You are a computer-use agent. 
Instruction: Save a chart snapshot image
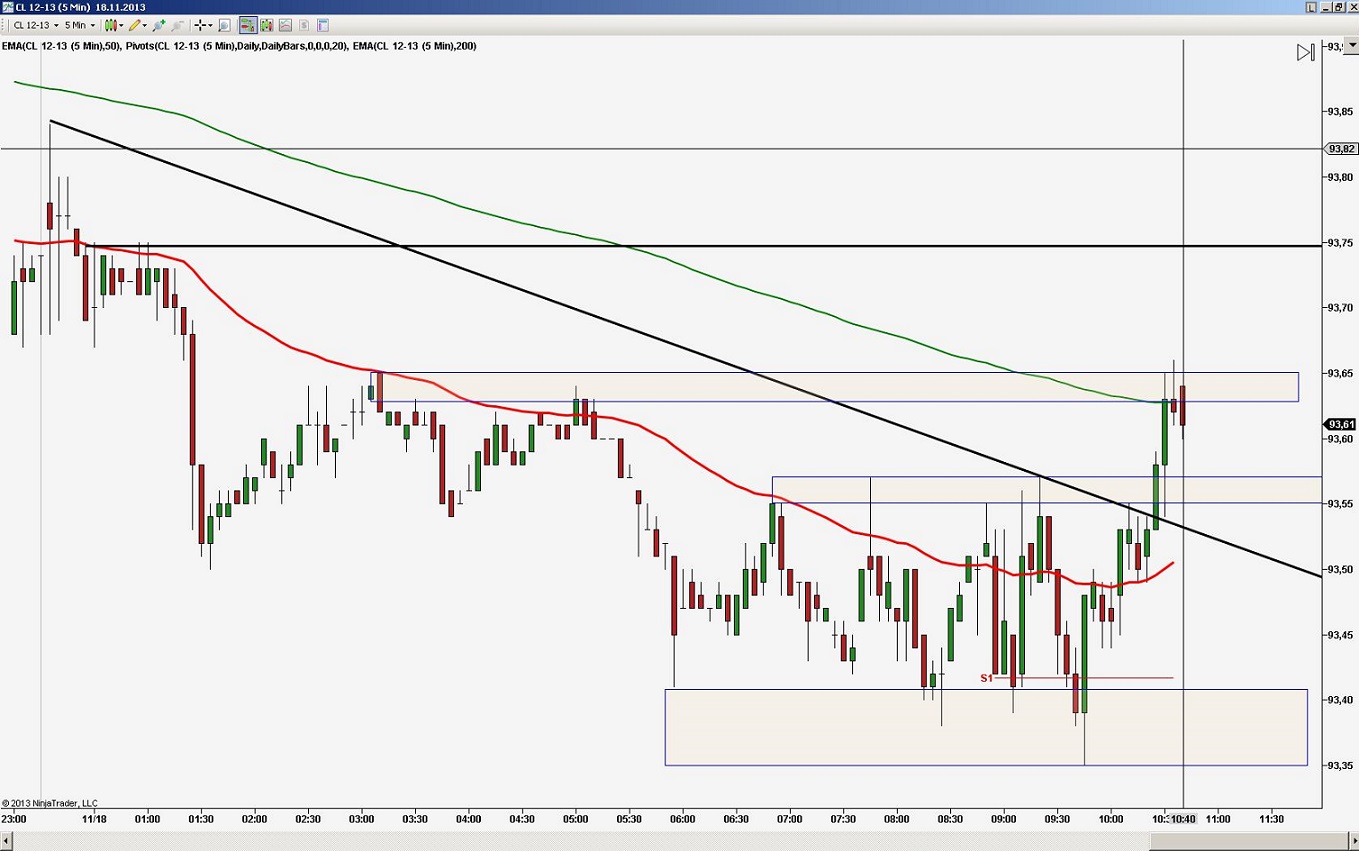(284, 25)
